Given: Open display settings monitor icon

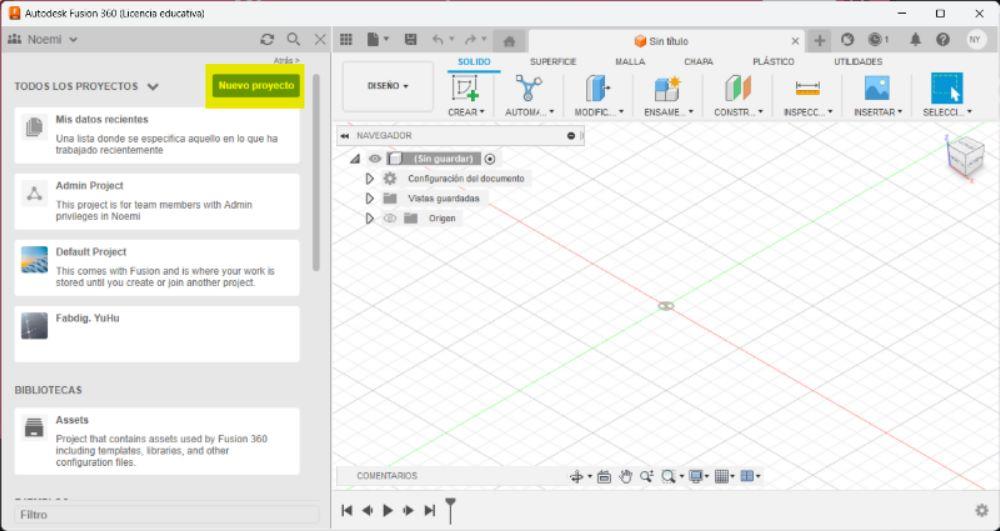Looking at the screenshot, I should (696, 476).
